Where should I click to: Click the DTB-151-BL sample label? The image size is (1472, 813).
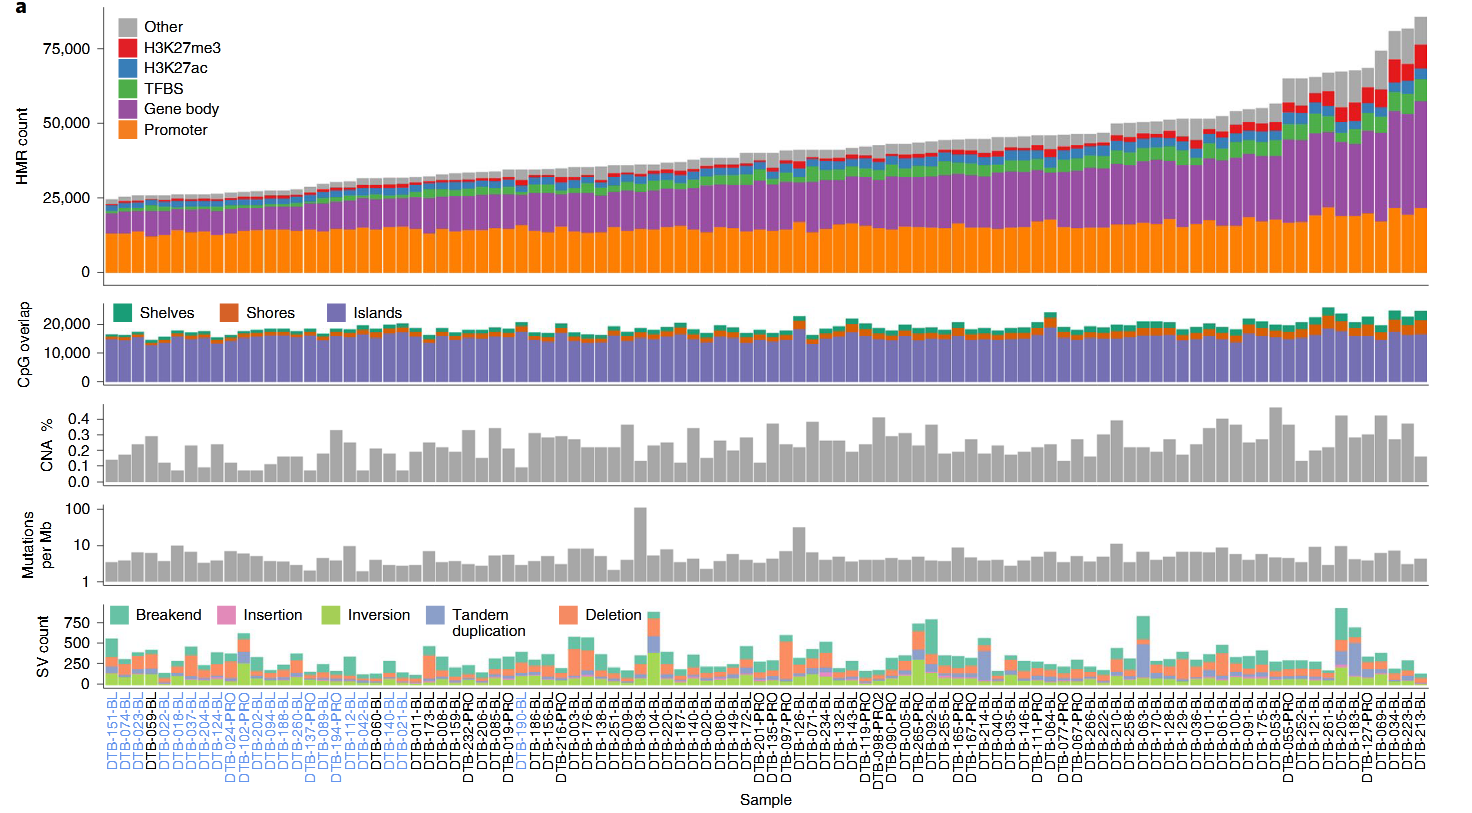pyautogui.click(x=112, y=730)
